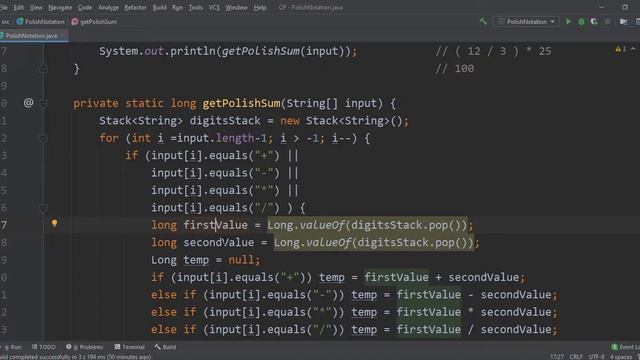Click the PolishNotation breadcrumb
This screenshot has width=640, height=360.
(x=44, y=22)
